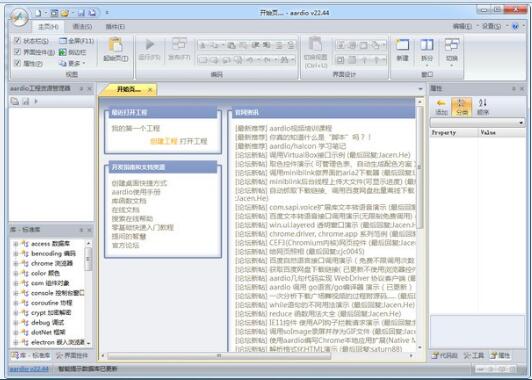Click the 零基础快速入门教程 link

[143, 227]
